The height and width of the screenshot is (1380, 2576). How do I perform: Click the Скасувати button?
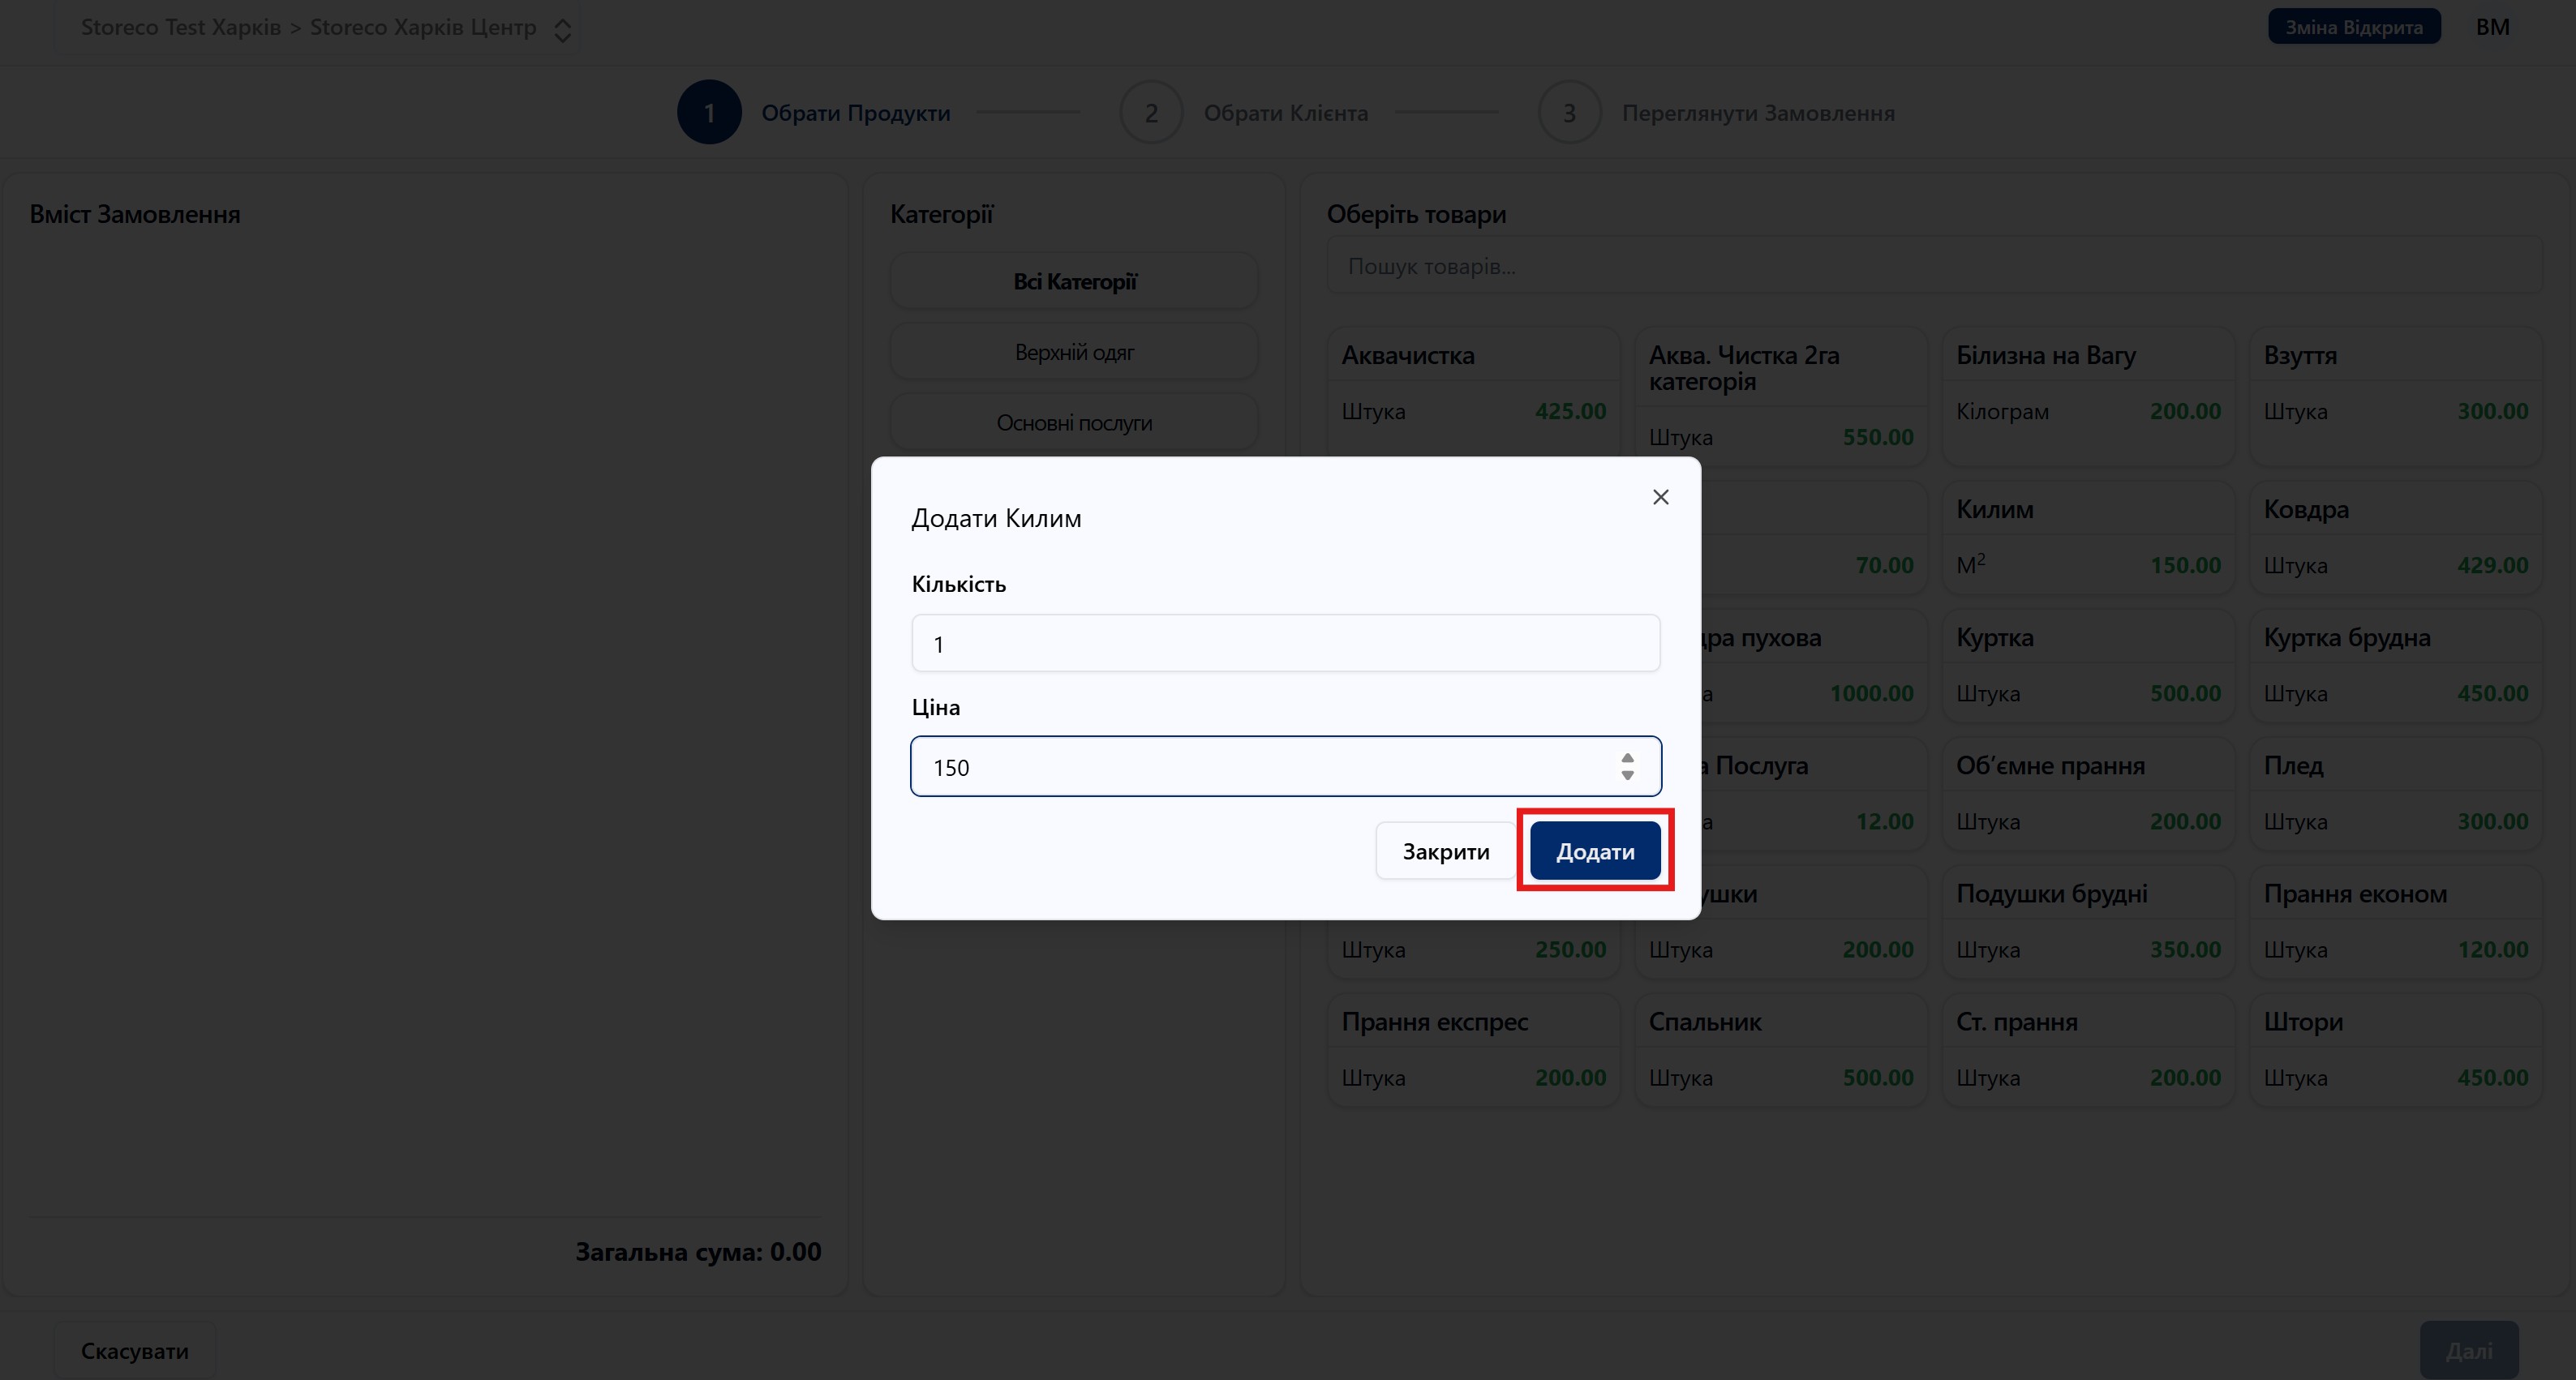point(134,1350)
